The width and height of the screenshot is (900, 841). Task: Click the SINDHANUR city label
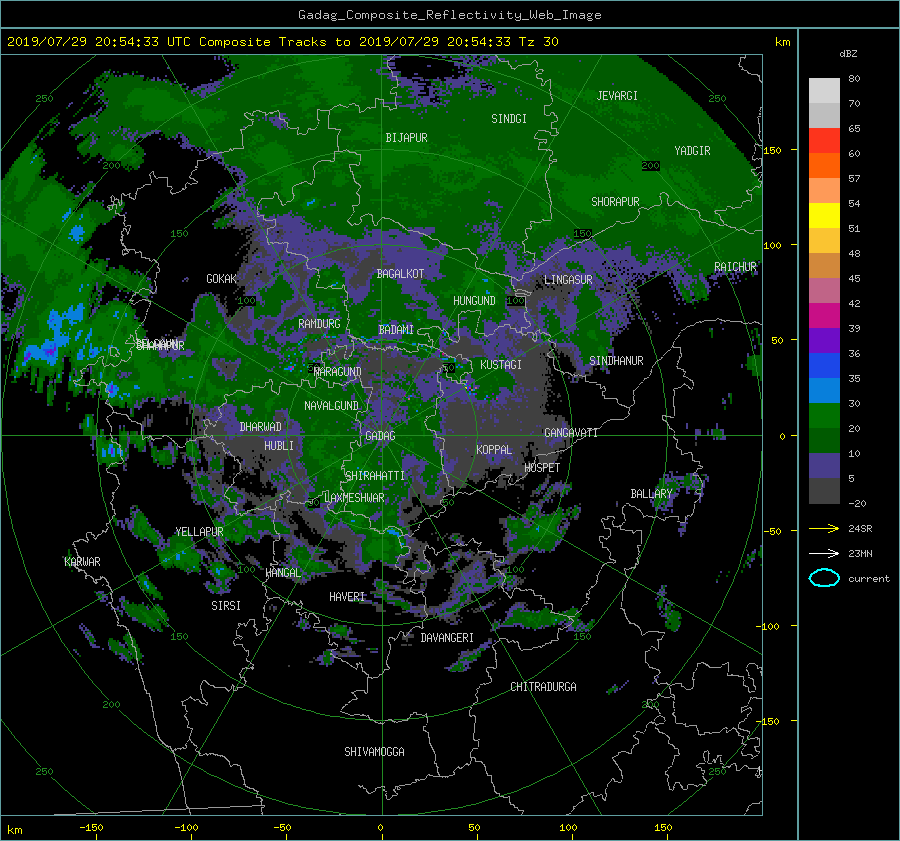click(616, 361)
